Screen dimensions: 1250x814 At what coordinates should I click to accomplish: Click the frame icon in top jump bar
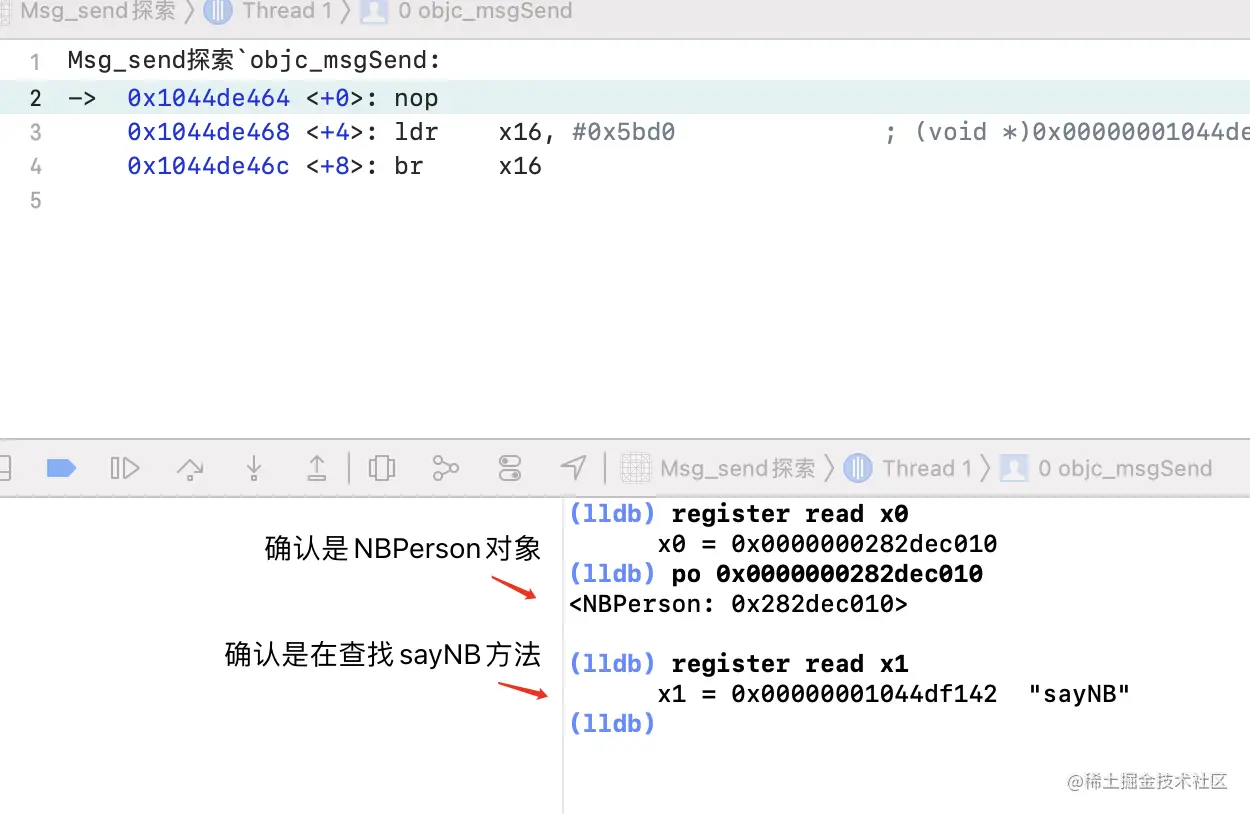[x=374, y=12]
